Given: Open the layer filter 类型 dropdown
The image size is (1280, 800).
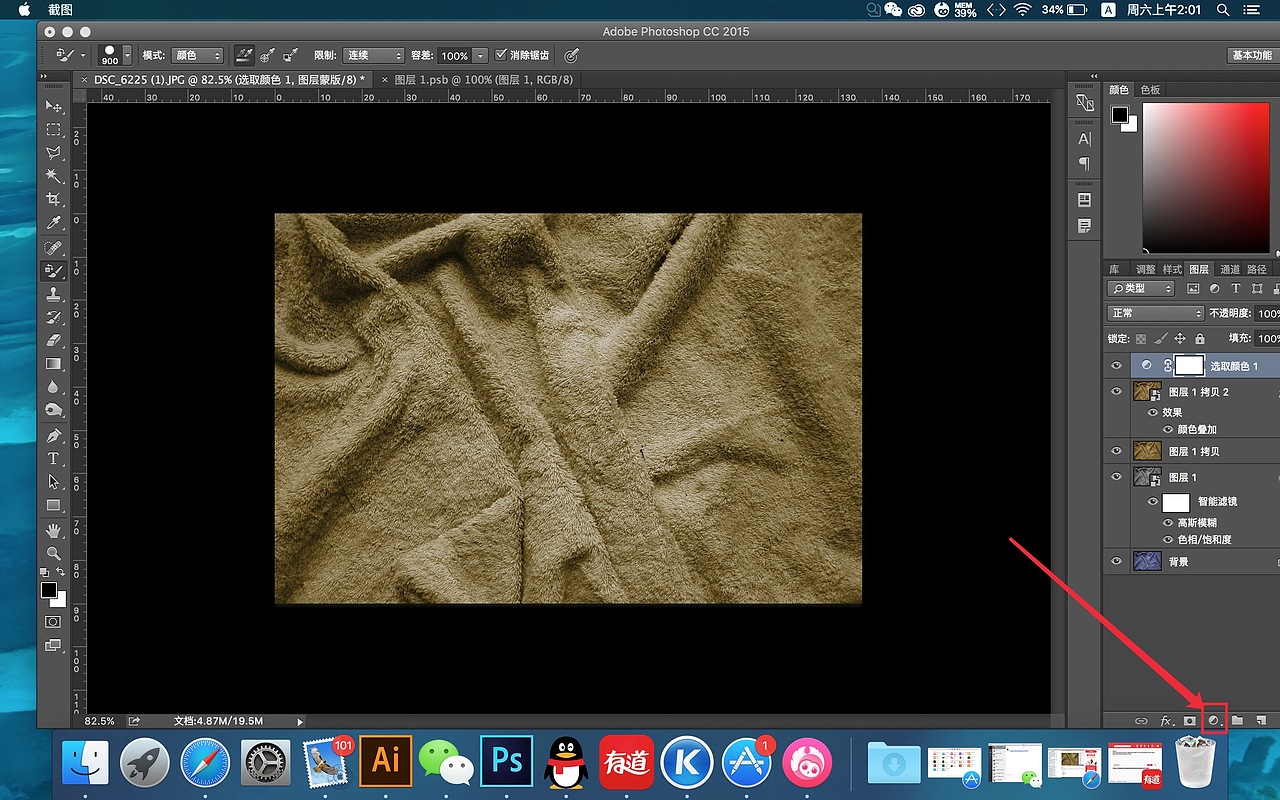Looking at the screenshot, I should click(x=1141, y=288).
